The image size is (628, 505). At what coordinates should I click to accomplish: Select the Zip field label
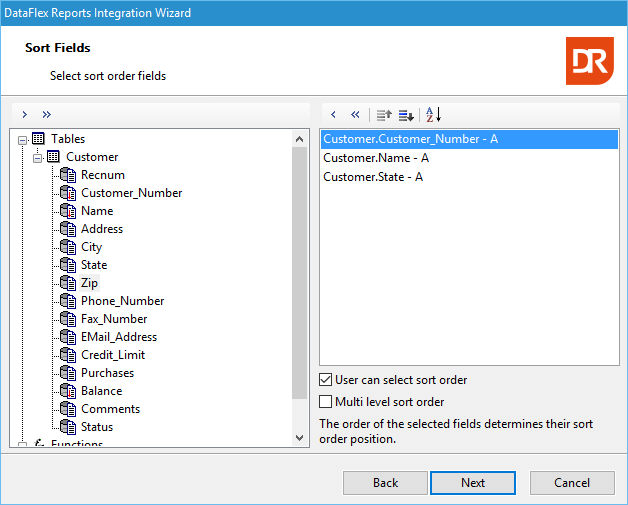90,283
